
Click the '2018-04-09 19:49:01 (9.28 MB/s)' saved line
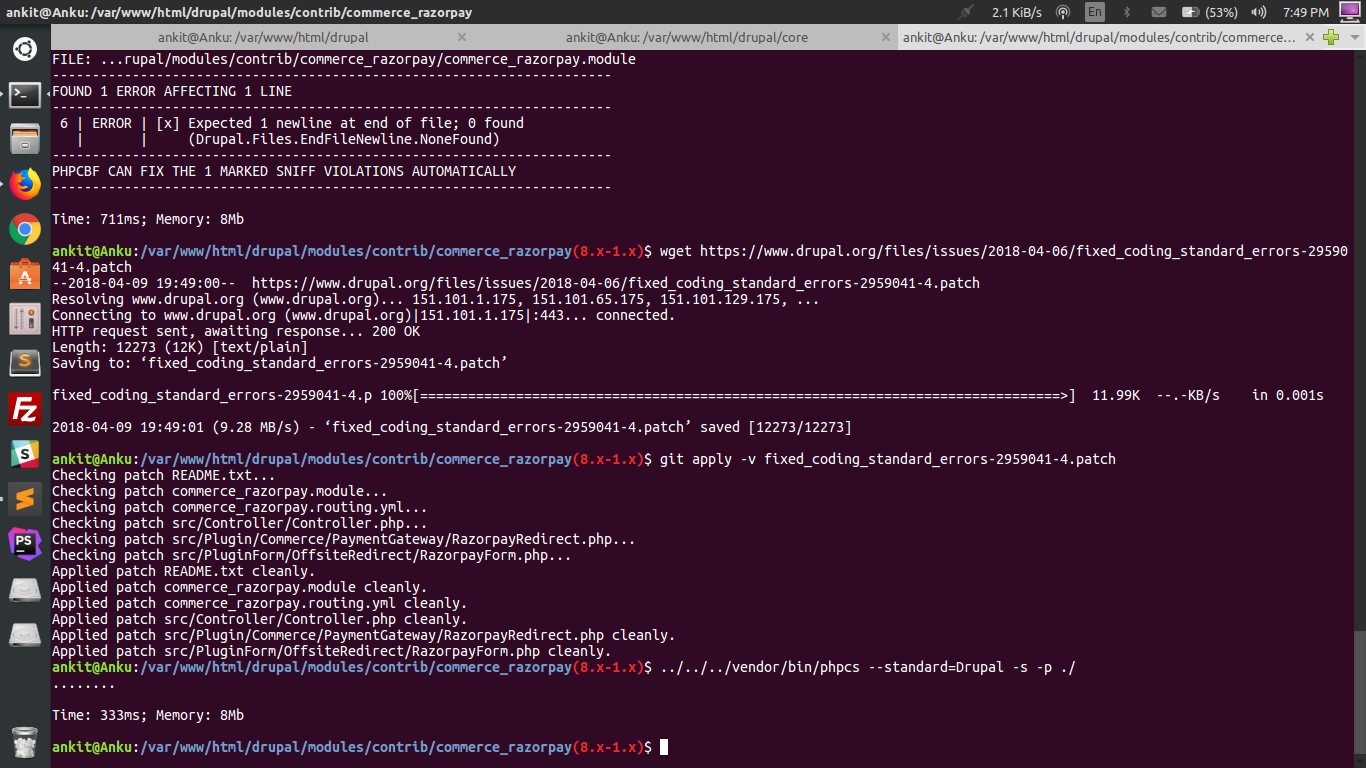click(452, 427)
